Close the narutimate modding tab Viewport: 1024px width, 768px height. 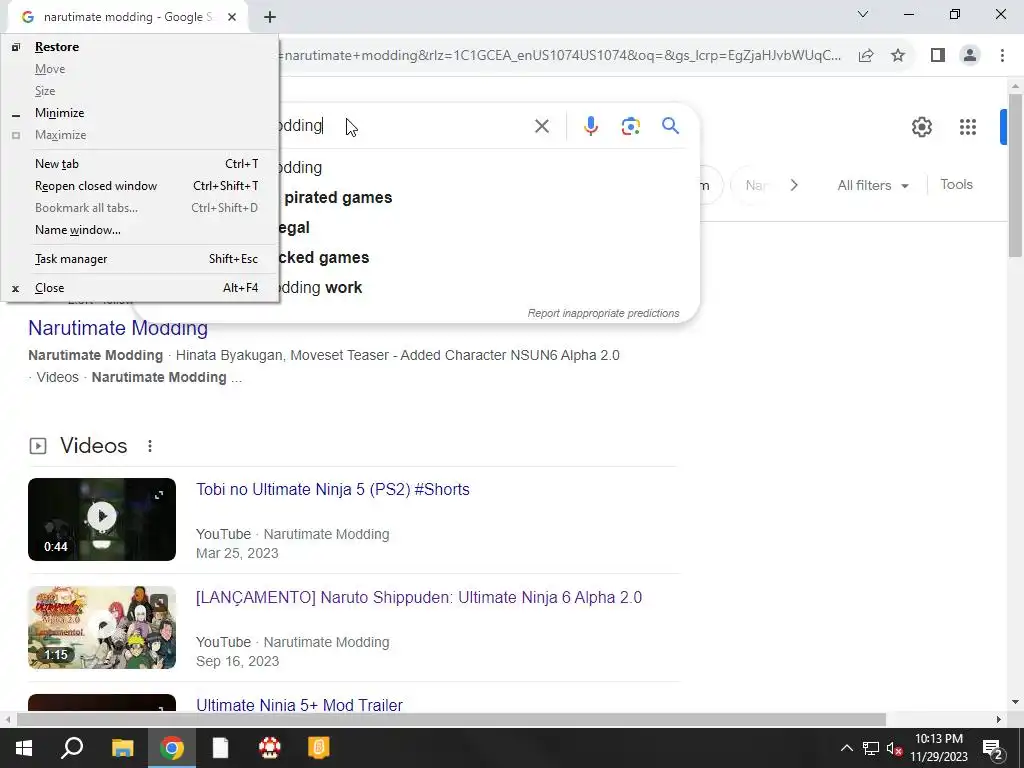[x=232, y=17]
